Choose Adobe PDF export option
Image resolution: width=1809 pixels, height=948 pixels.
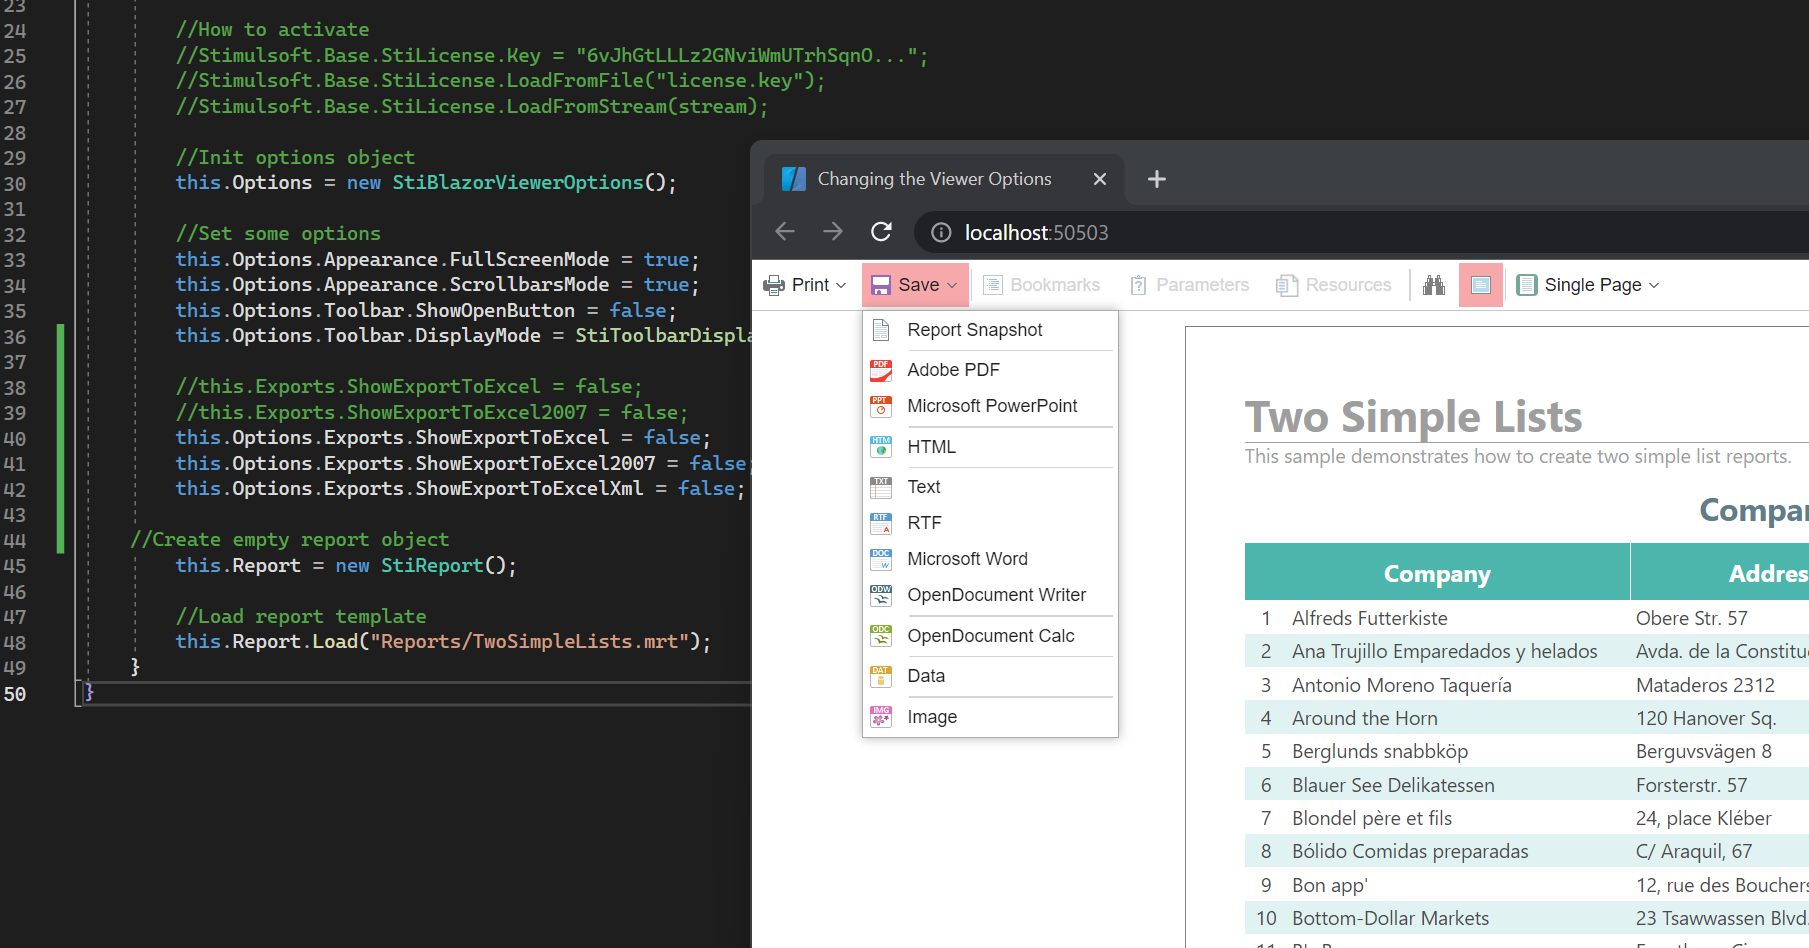point(990,370)
